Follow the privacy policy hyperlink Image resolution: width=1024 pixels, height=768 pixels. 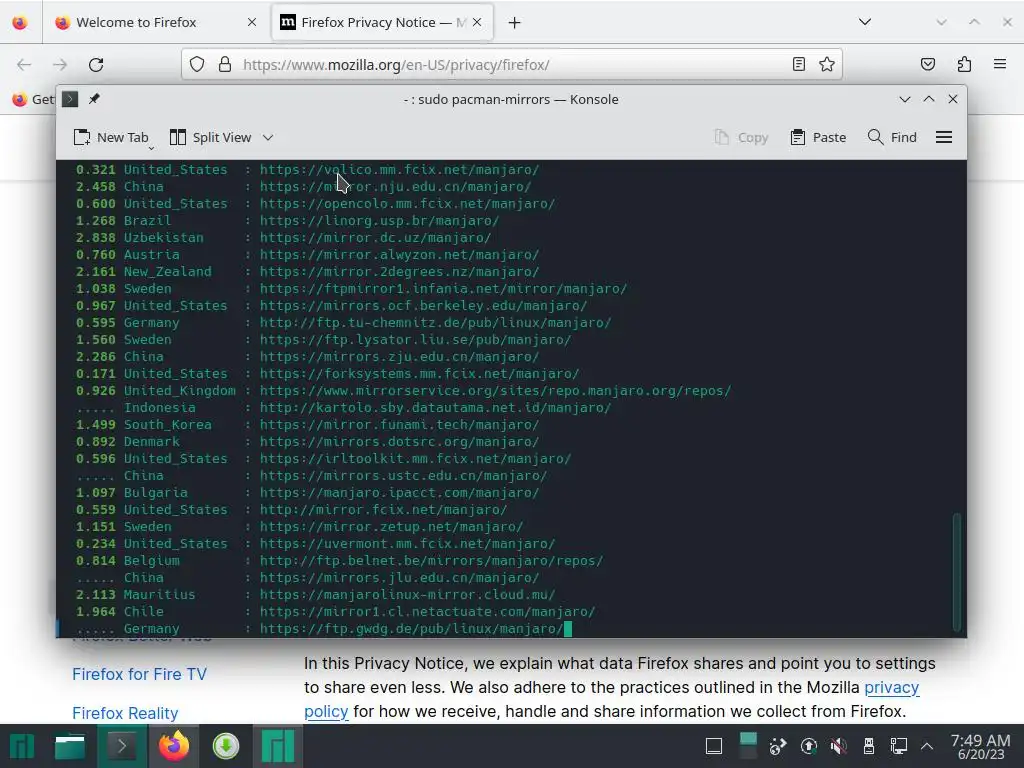[891, 687]
